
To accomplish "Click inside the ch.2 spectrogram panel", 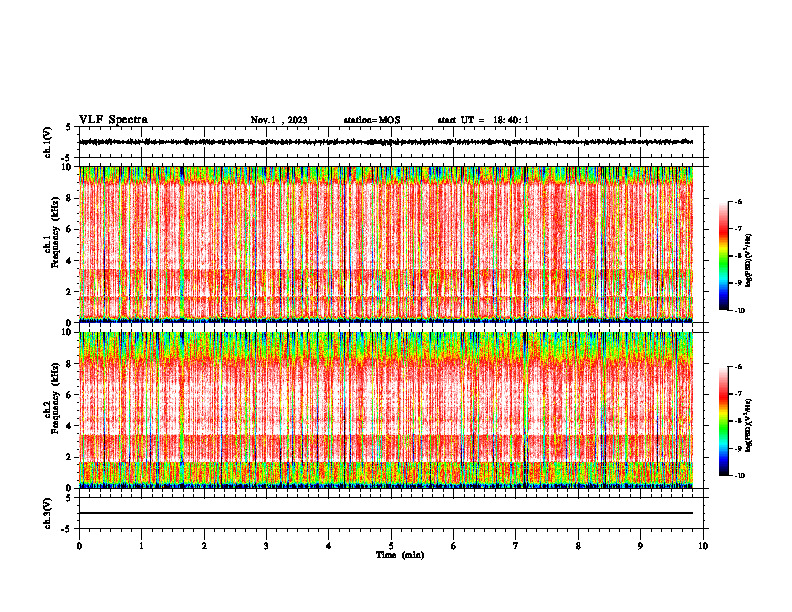I will point(386,410).
